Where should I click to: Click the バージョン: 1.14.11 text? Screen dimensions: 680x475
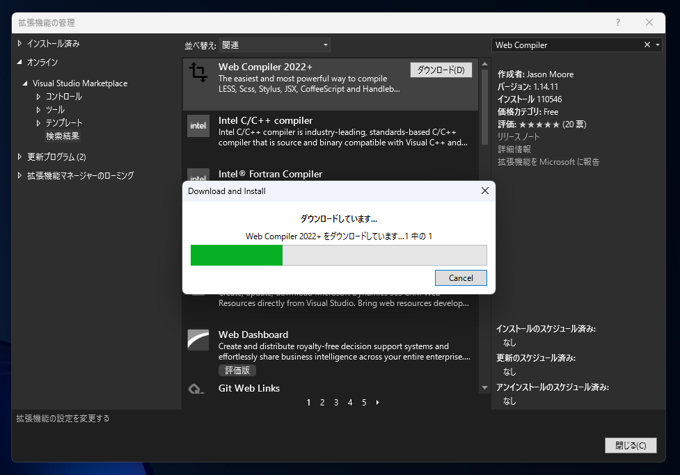tap(528, 87)
